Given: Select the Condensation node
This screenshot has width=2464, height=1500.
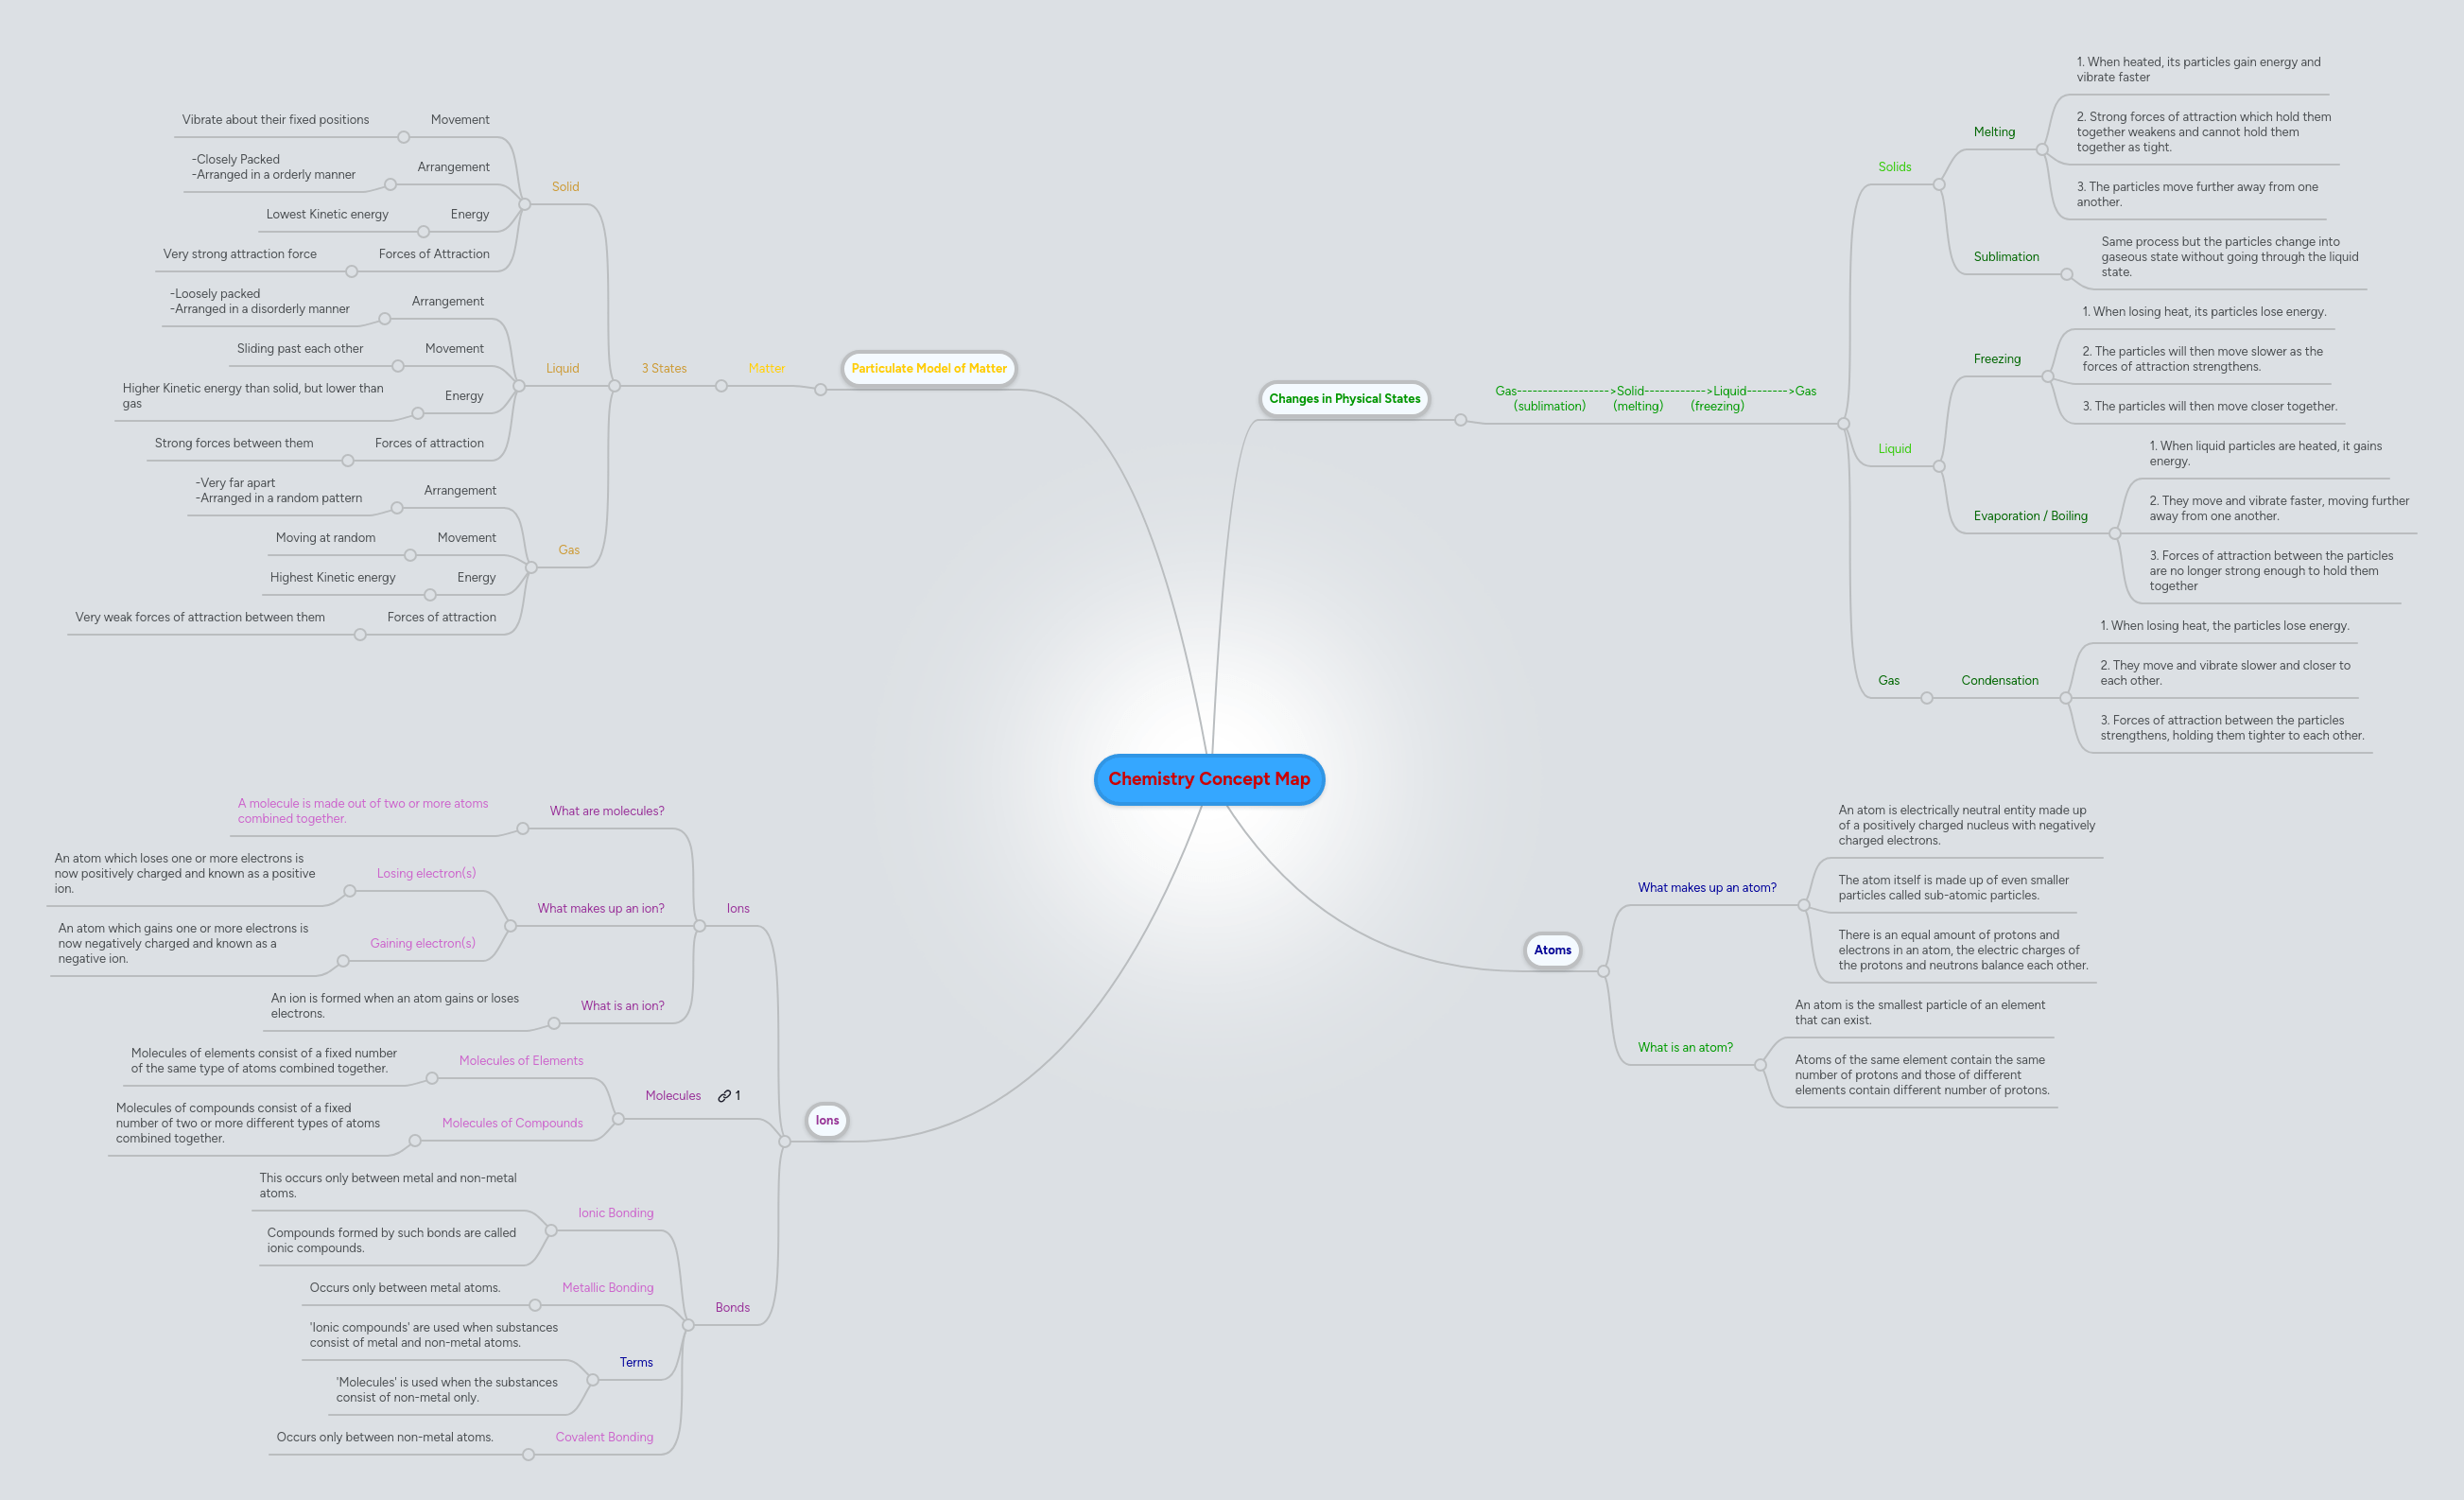Looking at the screenshot, I should pyautogui.click(x=1999, y=680).
